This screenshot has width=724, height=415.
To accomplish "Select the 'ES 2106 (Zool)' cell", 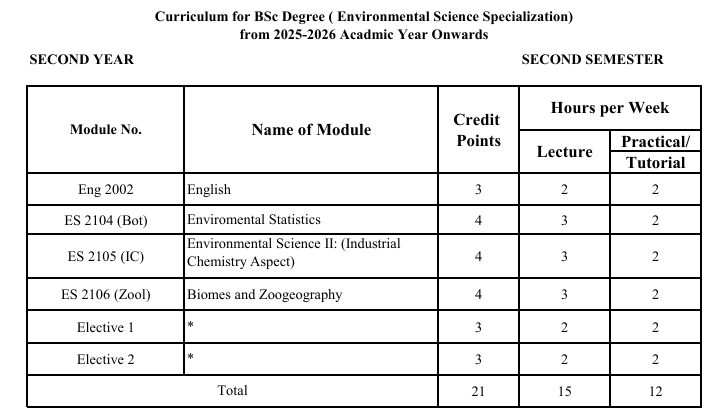I will tap(105, 294).
